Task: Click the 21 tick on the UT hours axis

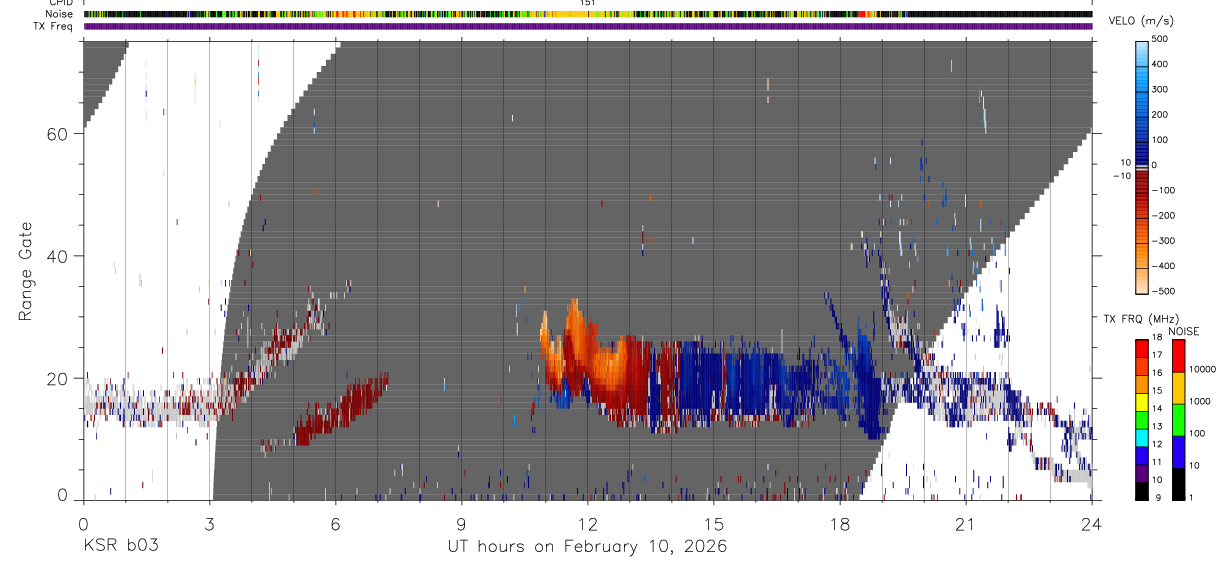Action: coord(965,524)
